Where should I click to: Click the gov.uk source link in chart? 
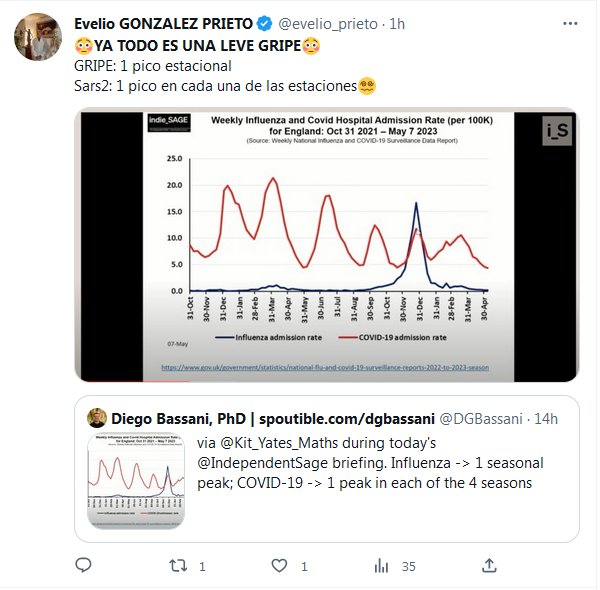324,368
